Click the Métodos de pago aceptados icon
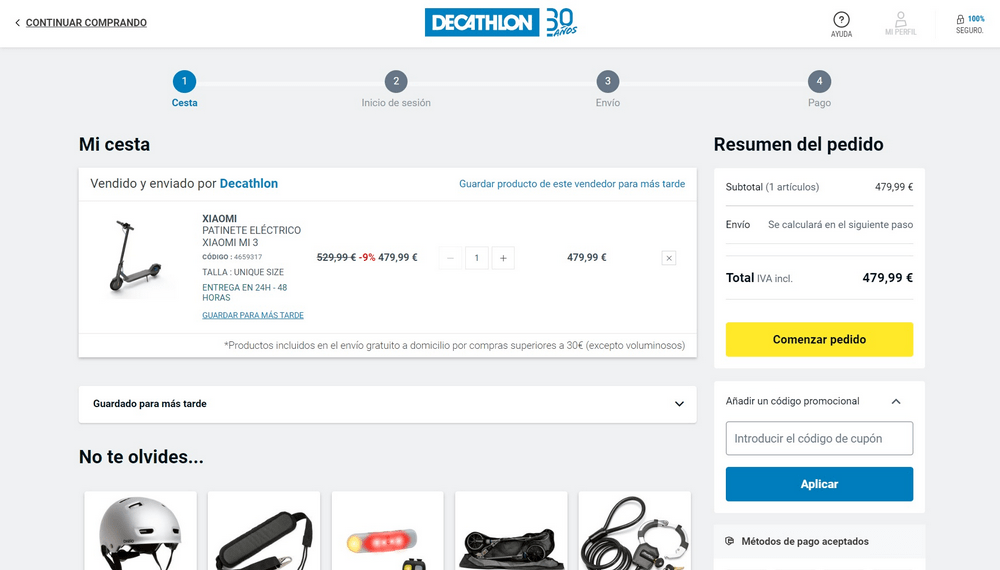The height and width of the screenshot is (570, 1000). click(x=730, y=541)
